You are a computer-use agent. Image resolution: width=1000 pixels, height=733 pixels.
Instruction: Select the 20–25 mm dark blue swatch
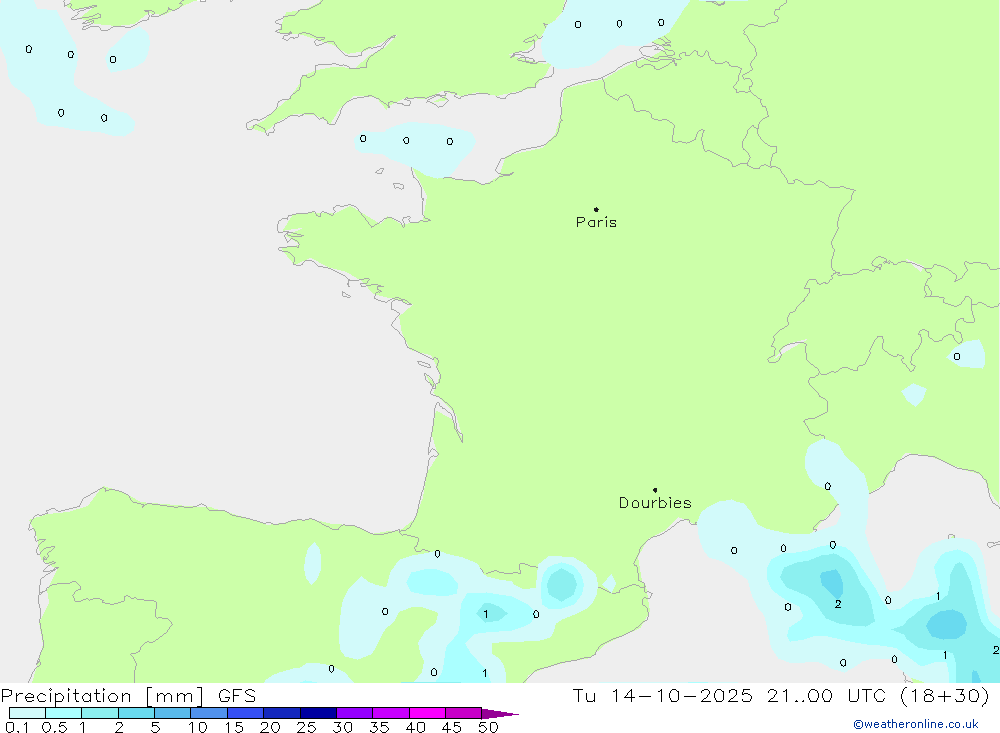[x=282, y=713]
